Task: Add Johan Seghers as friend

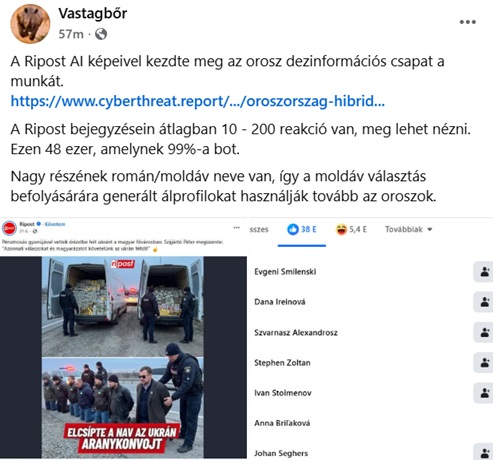Action: 484,453
